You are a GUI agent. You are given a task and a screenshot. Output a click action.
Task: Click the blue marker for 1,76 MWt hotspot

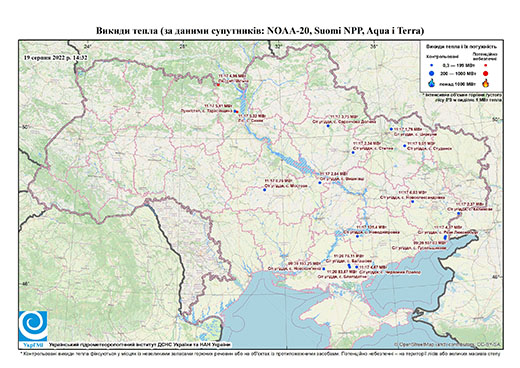pyautogui.click(x=391, y=129)
